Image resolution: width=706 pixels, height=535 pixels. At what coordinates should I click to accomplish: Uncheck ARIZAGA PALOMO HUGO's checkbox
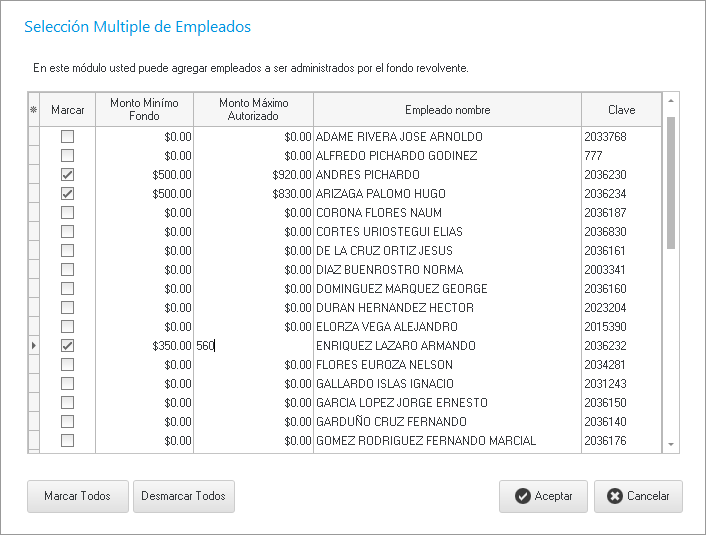click(68, 194)
